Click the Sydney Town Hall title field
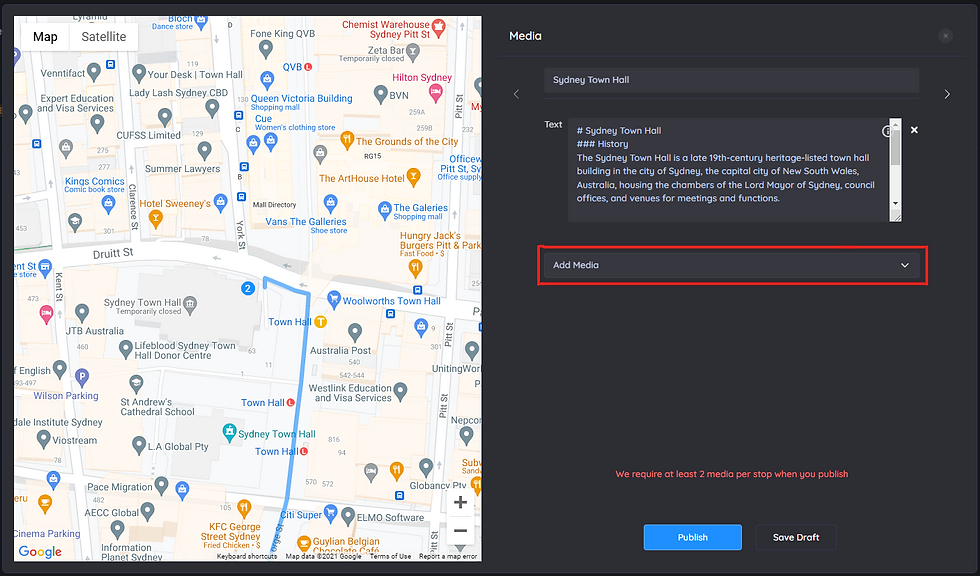 pyautogui.click(x=731, y=80)
